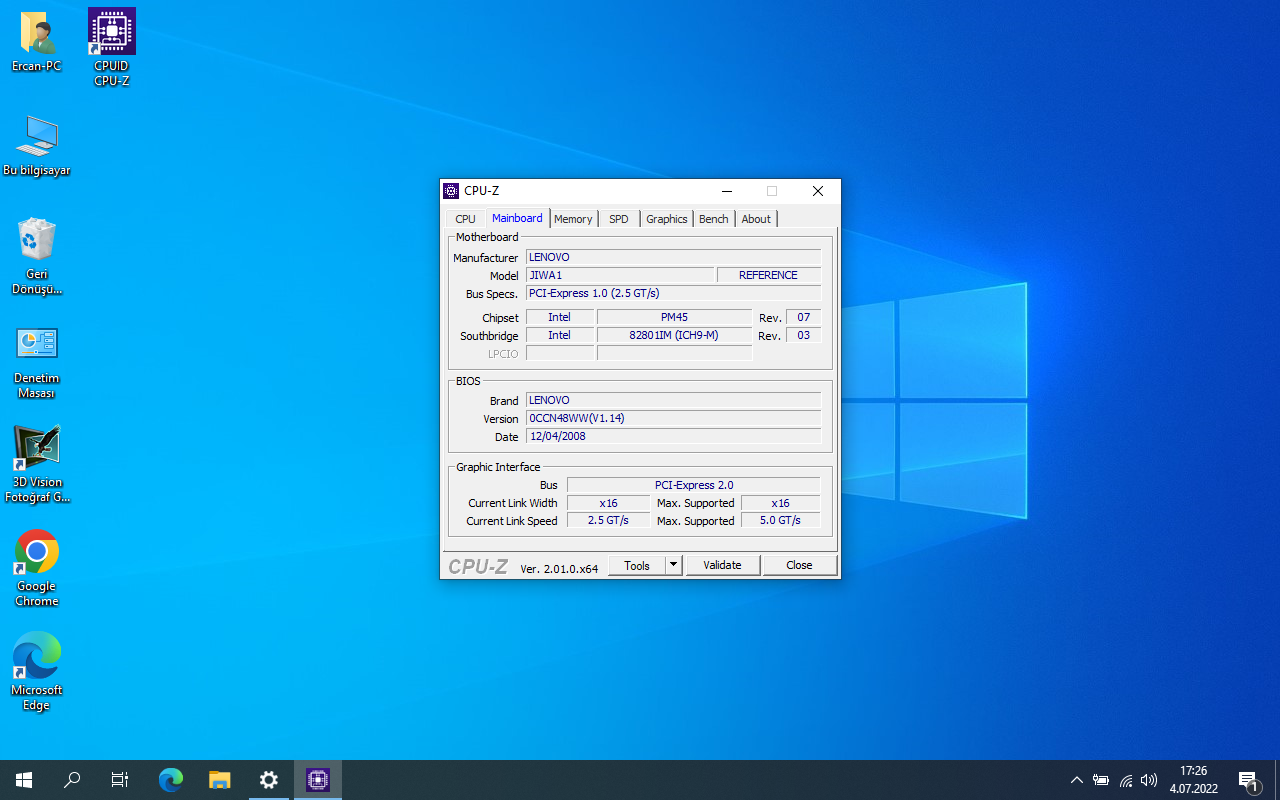Click the REFERENCE field
The height and width of the screenshot is (800, 1280).
point(769,275)
